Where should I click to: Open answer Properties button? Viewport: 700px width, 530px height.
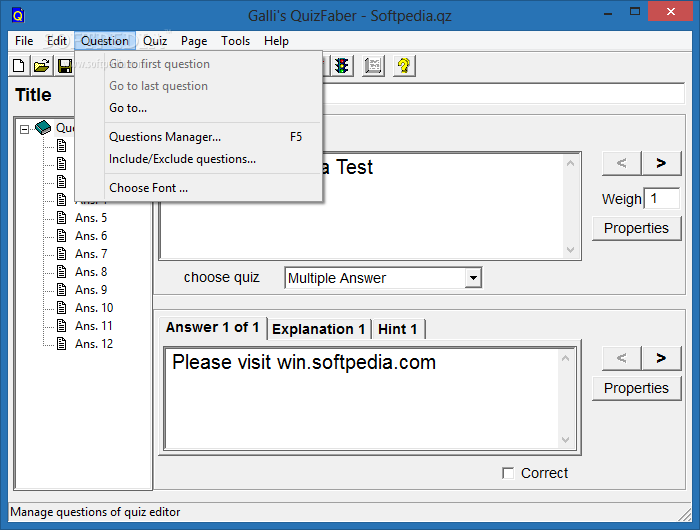(637, 388)
